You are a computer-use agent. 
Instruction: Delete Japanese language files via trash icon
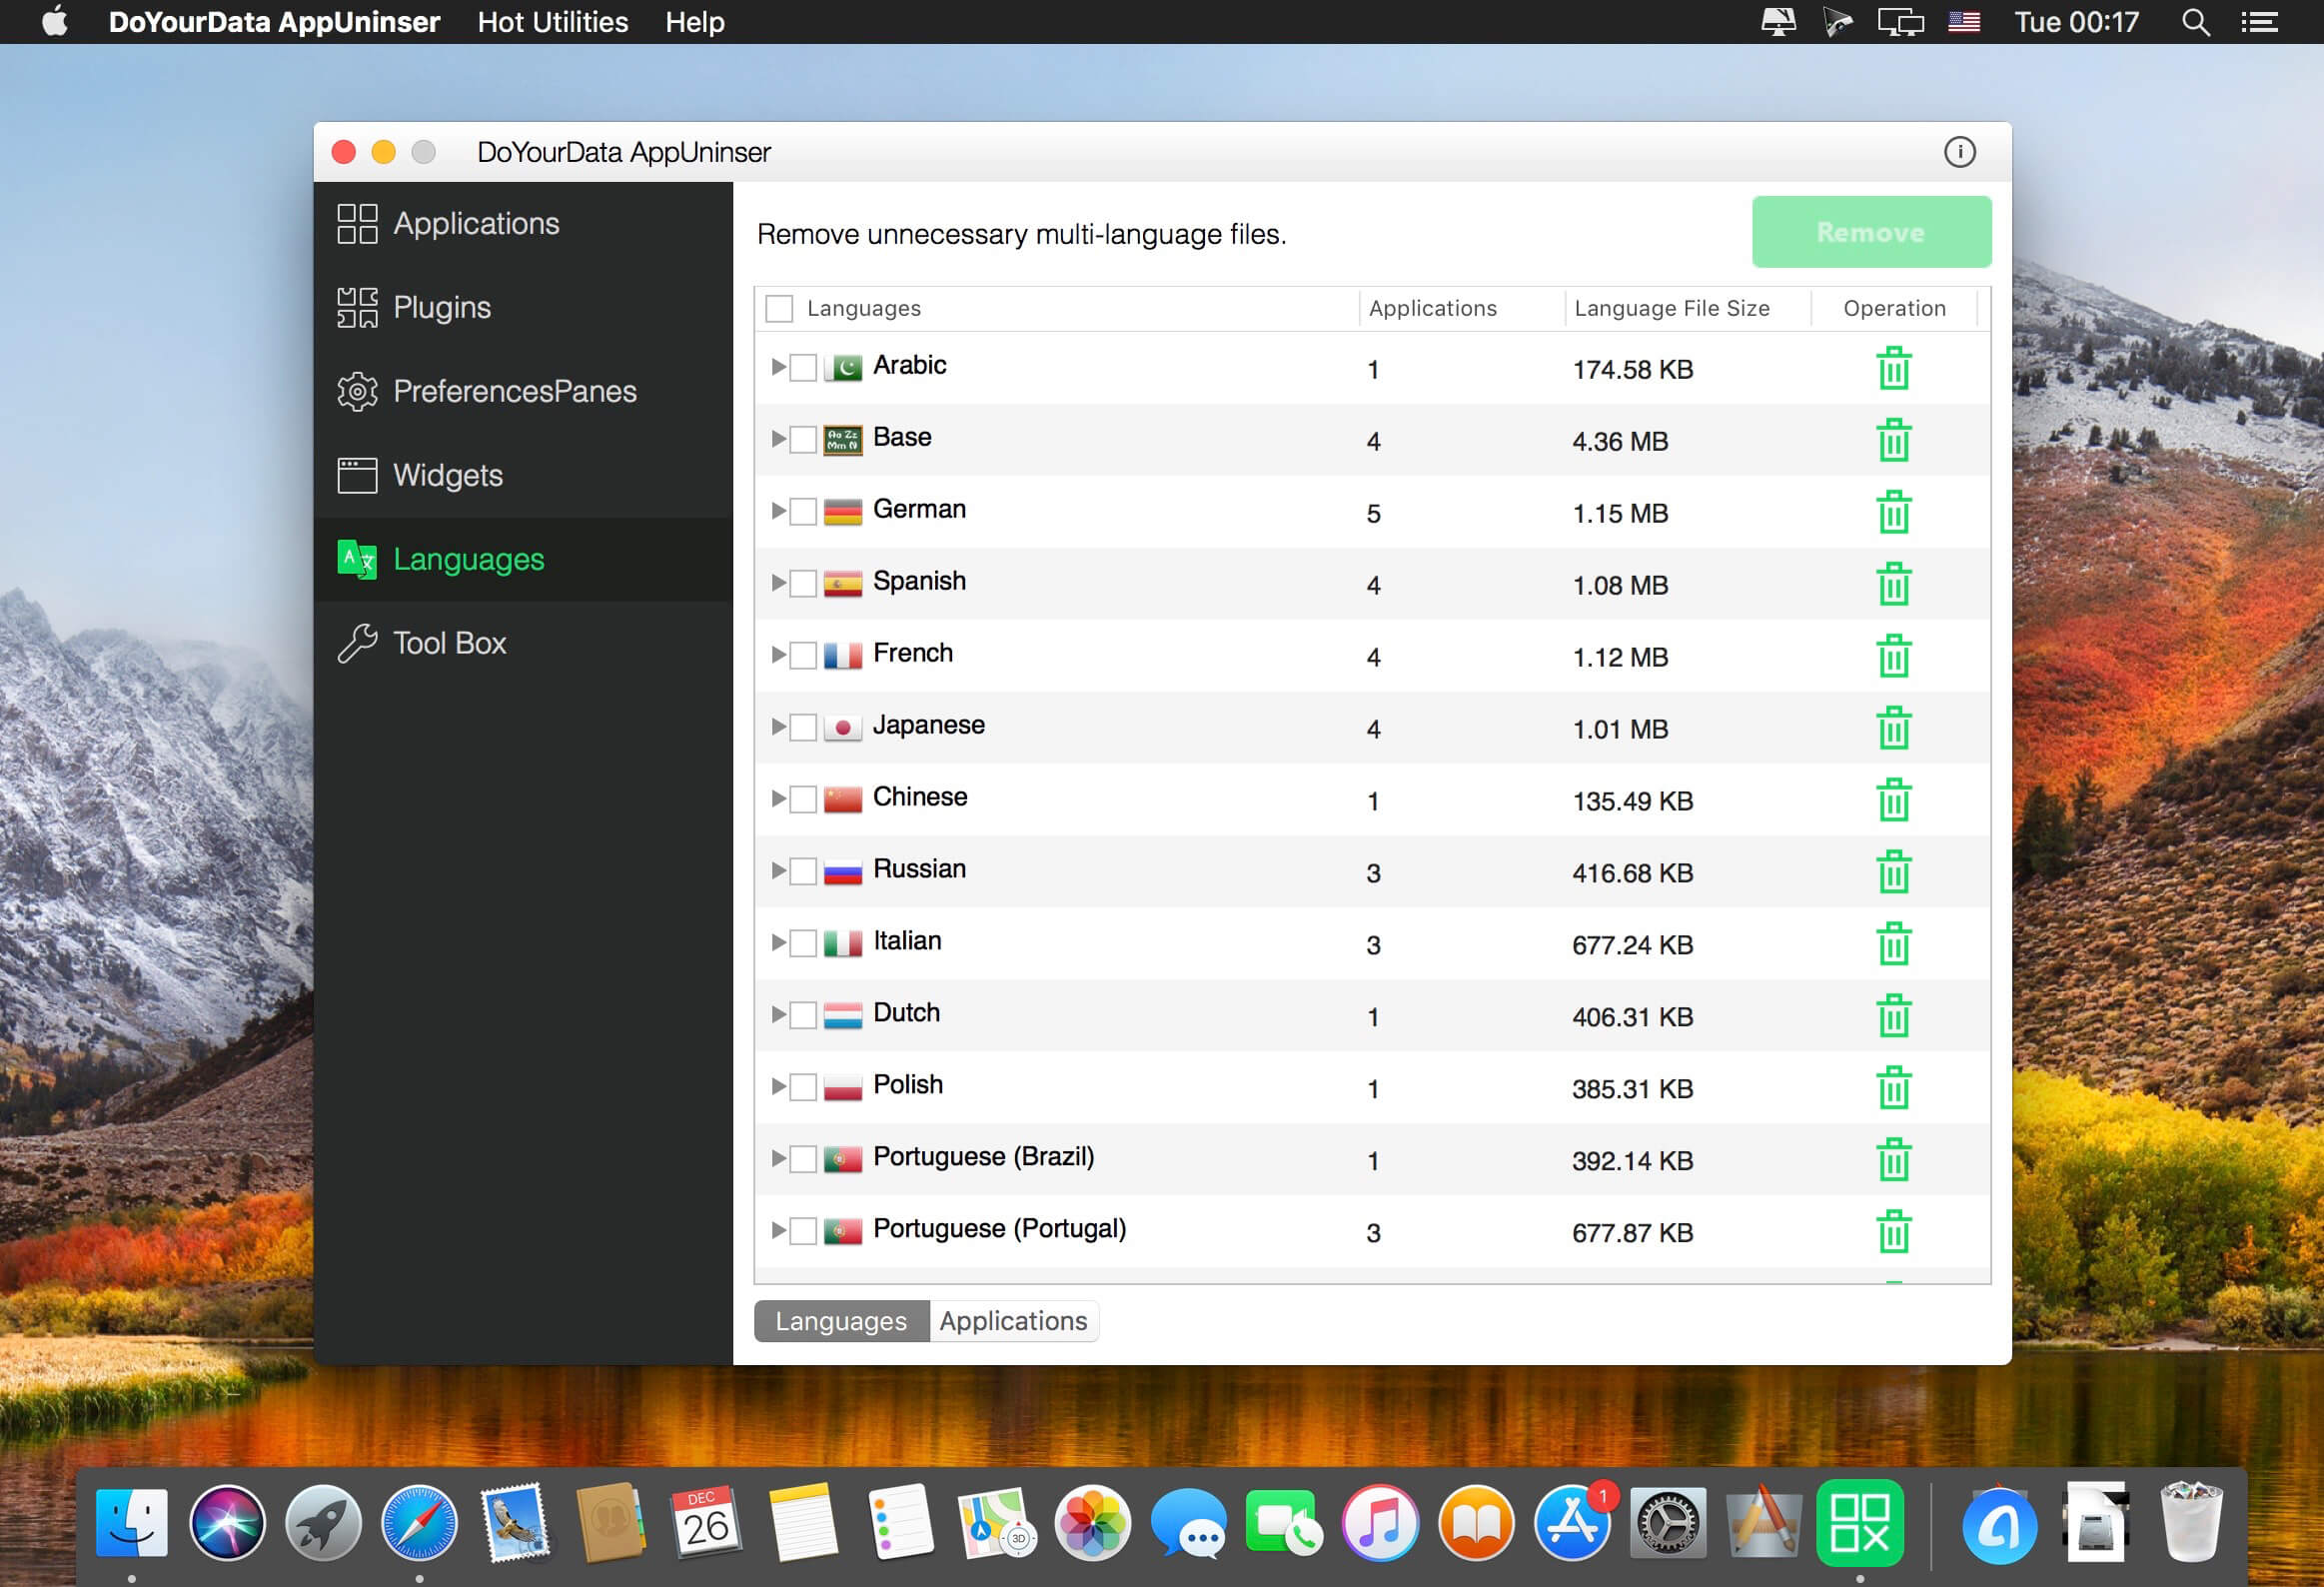pyautogui.click(x=1893, y=728)
